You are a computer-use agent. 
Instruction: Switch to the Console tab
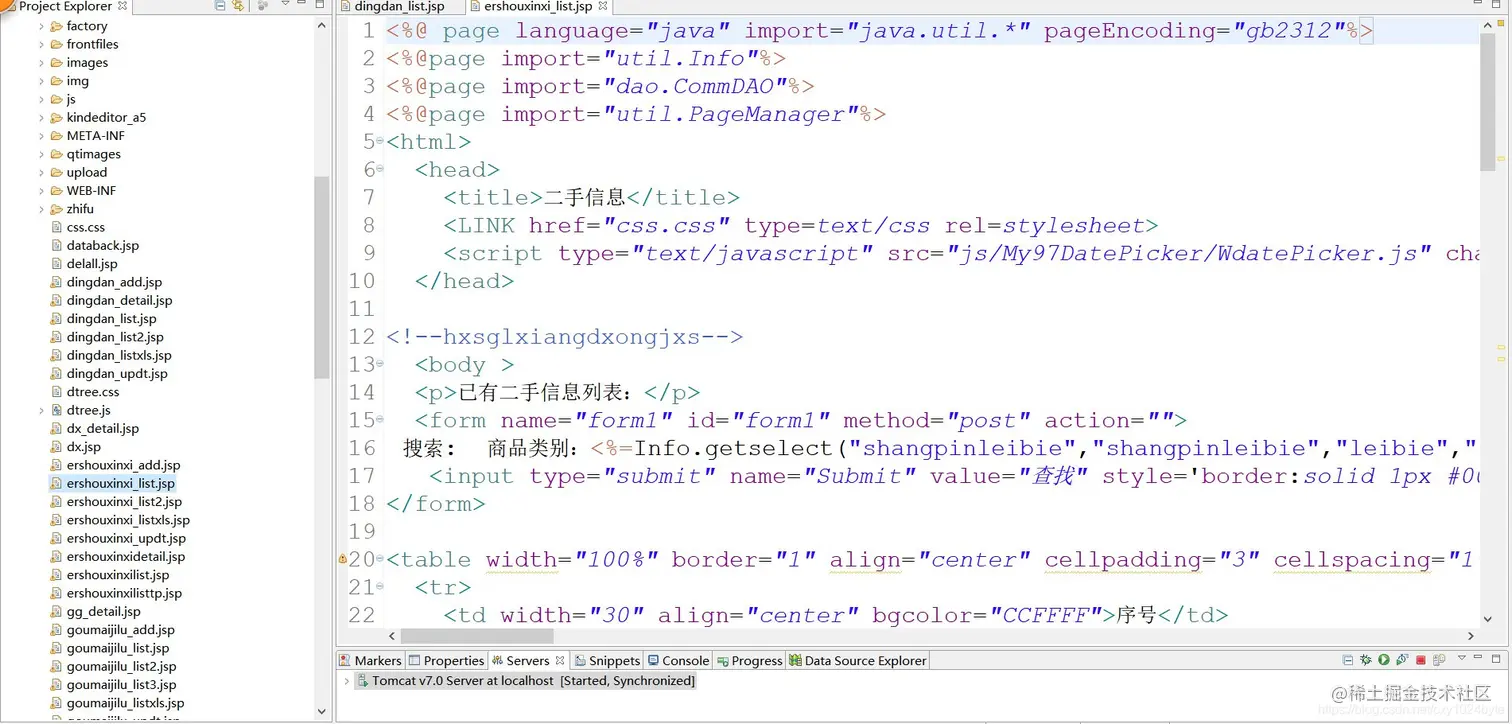click(678, 660)
